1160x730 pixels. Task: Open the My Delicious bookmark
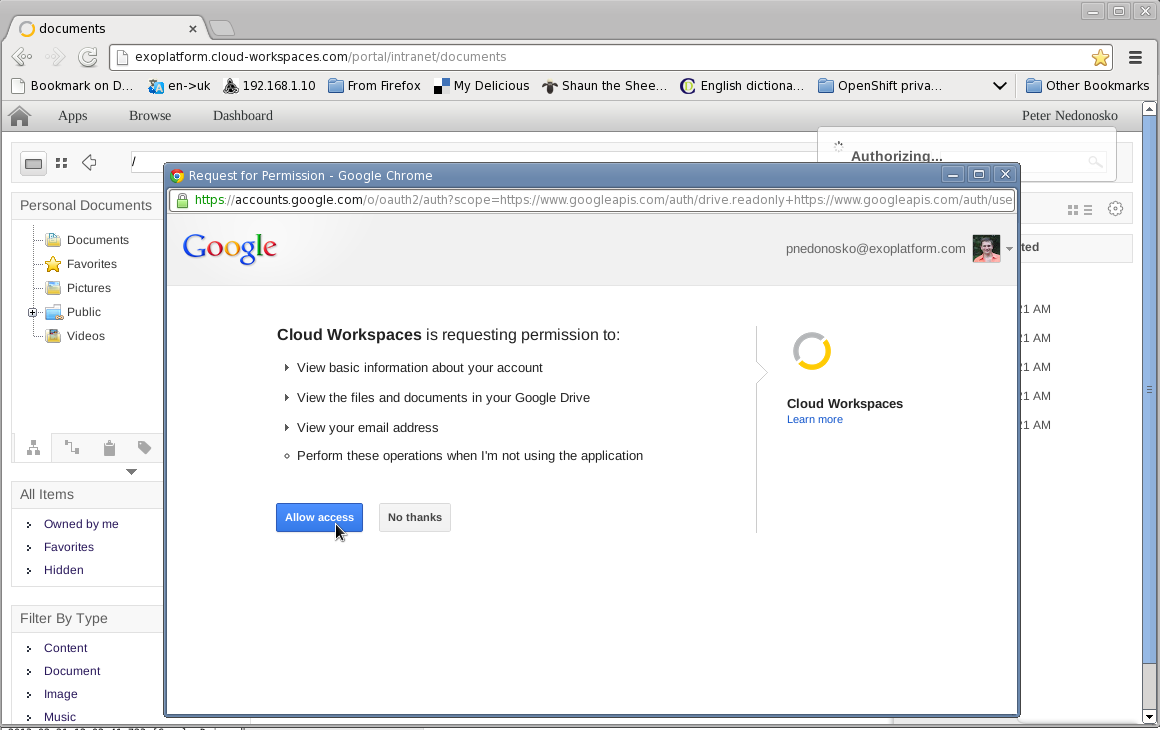pos(482,86)
